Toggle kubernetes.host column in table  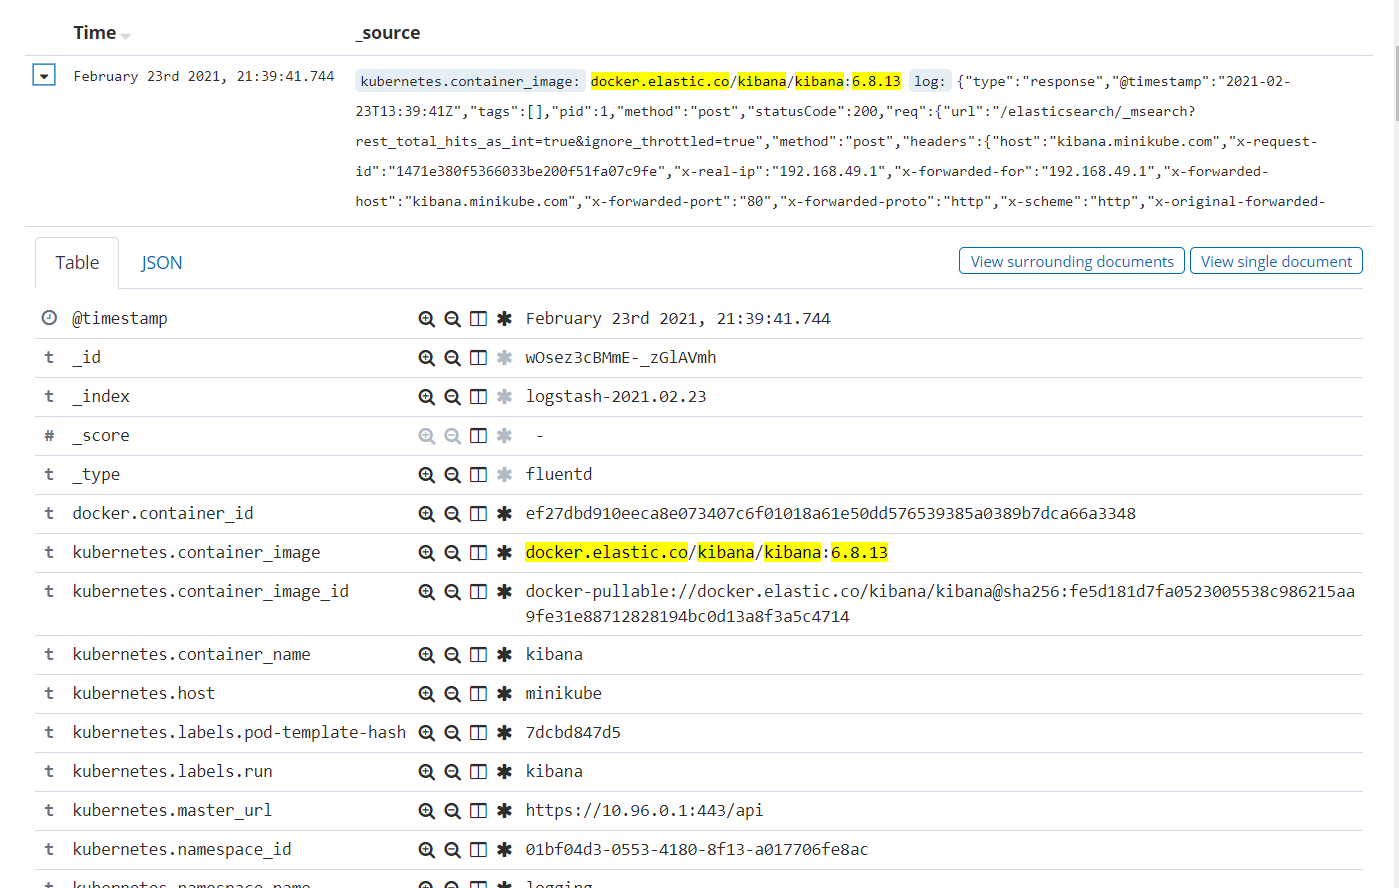point(479,694)
